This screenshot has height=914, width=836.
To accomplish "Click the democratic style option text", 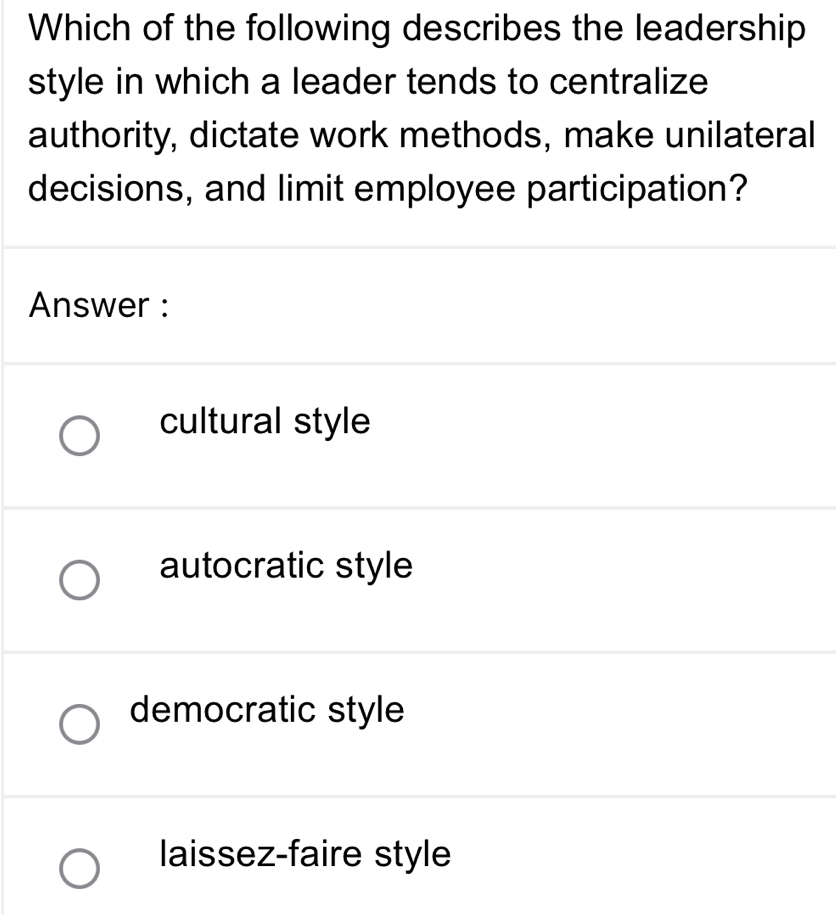I will pos(266,710).
